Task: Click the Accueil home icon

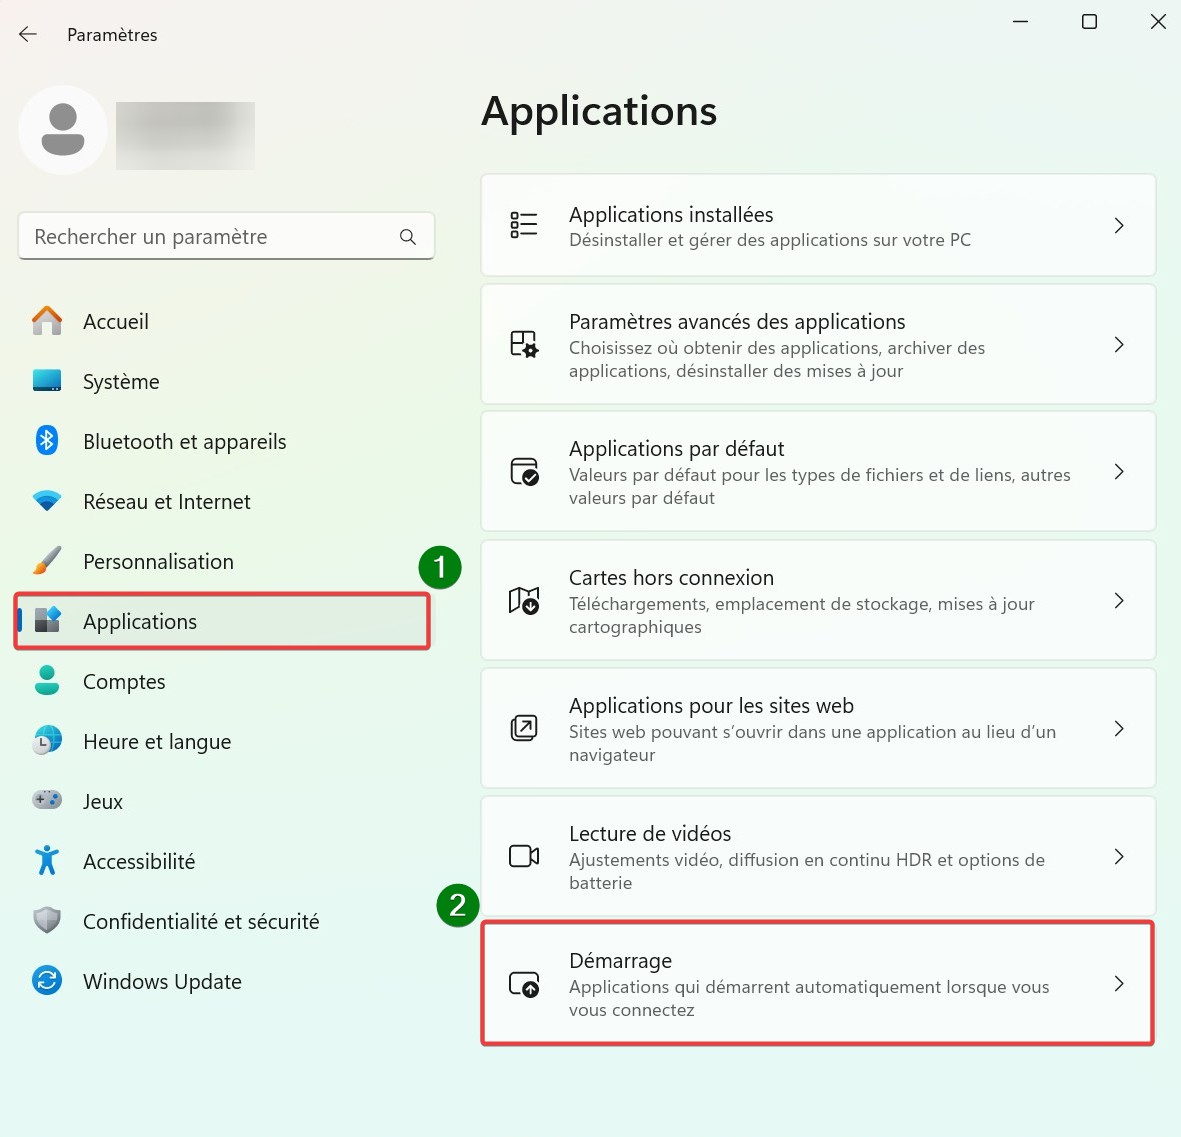Action: tap(47, 321)
